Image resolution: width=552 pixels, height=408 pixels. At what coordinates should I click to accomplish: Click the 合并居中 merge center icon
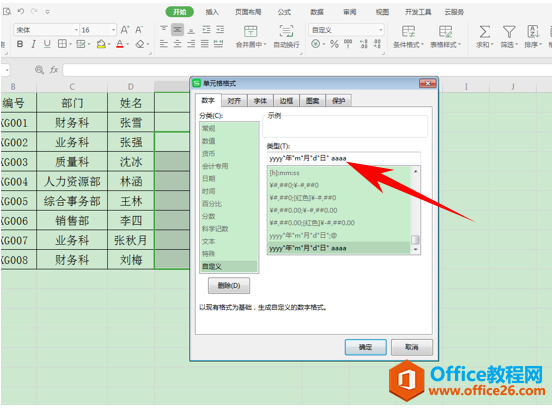[x=251, y=32]
